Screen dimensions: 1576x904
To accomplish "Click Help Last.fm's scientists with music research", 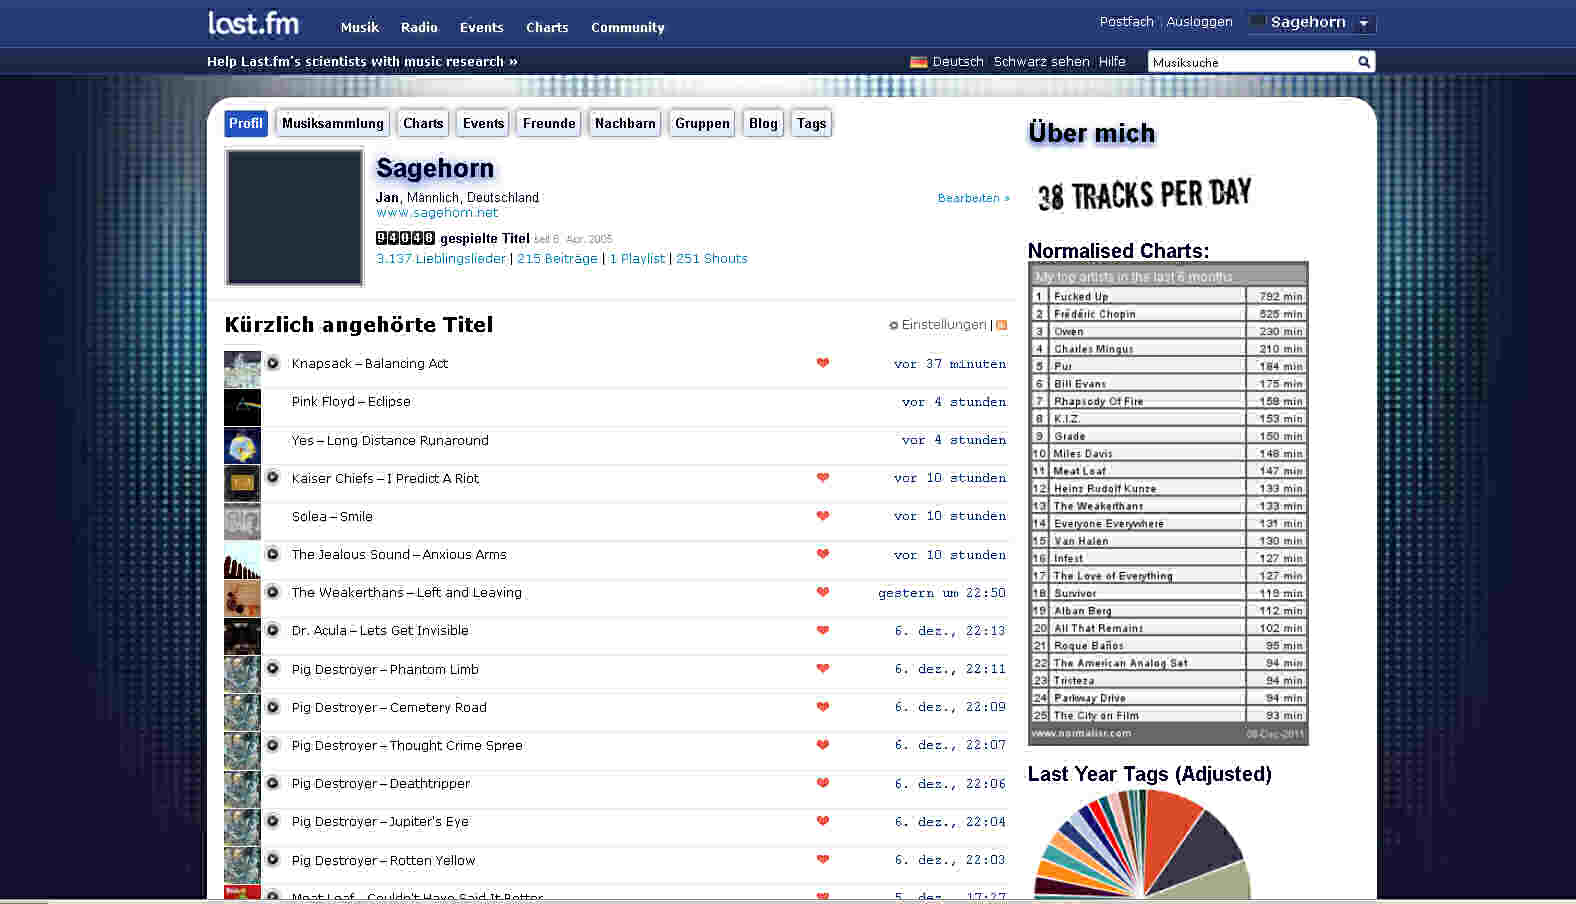I will [x=362, y=62].
